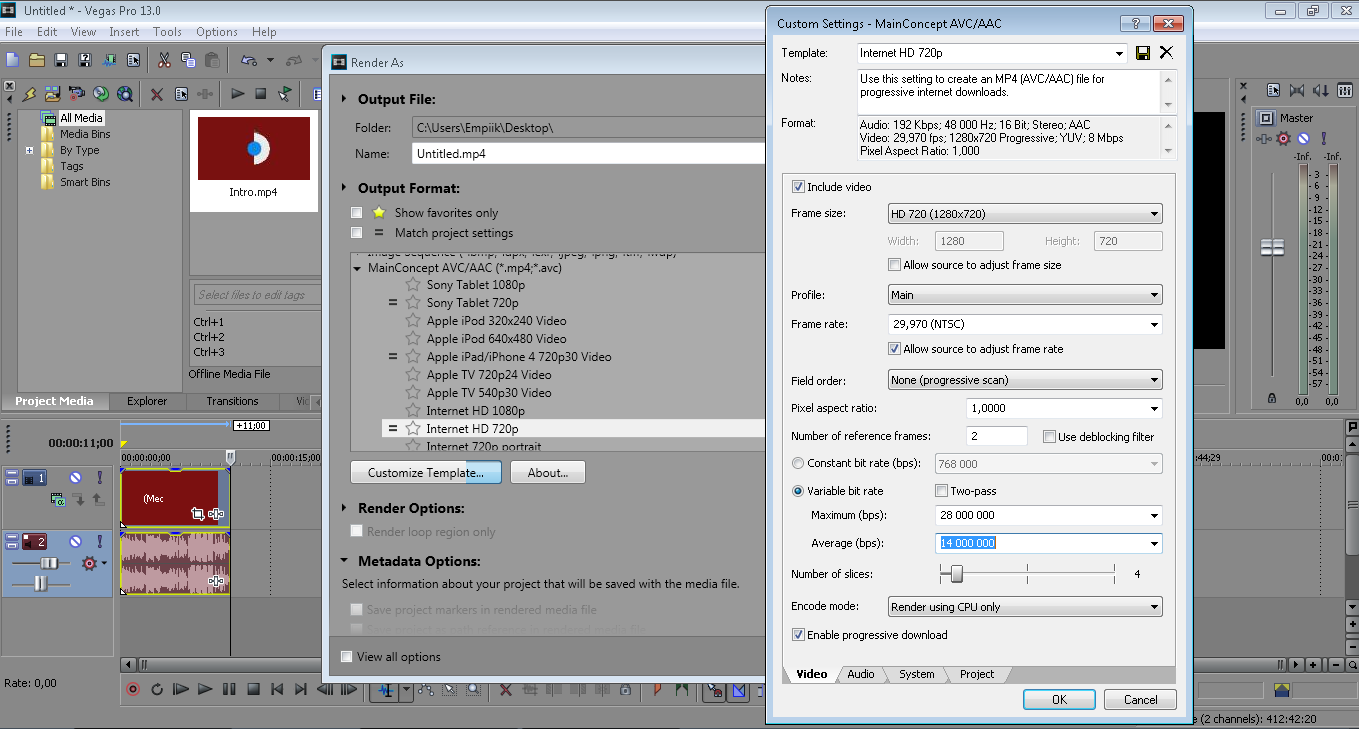Enable the Two-pass checkbox
This screenshot has width=1359, height=729.
[x=941, y=491]
